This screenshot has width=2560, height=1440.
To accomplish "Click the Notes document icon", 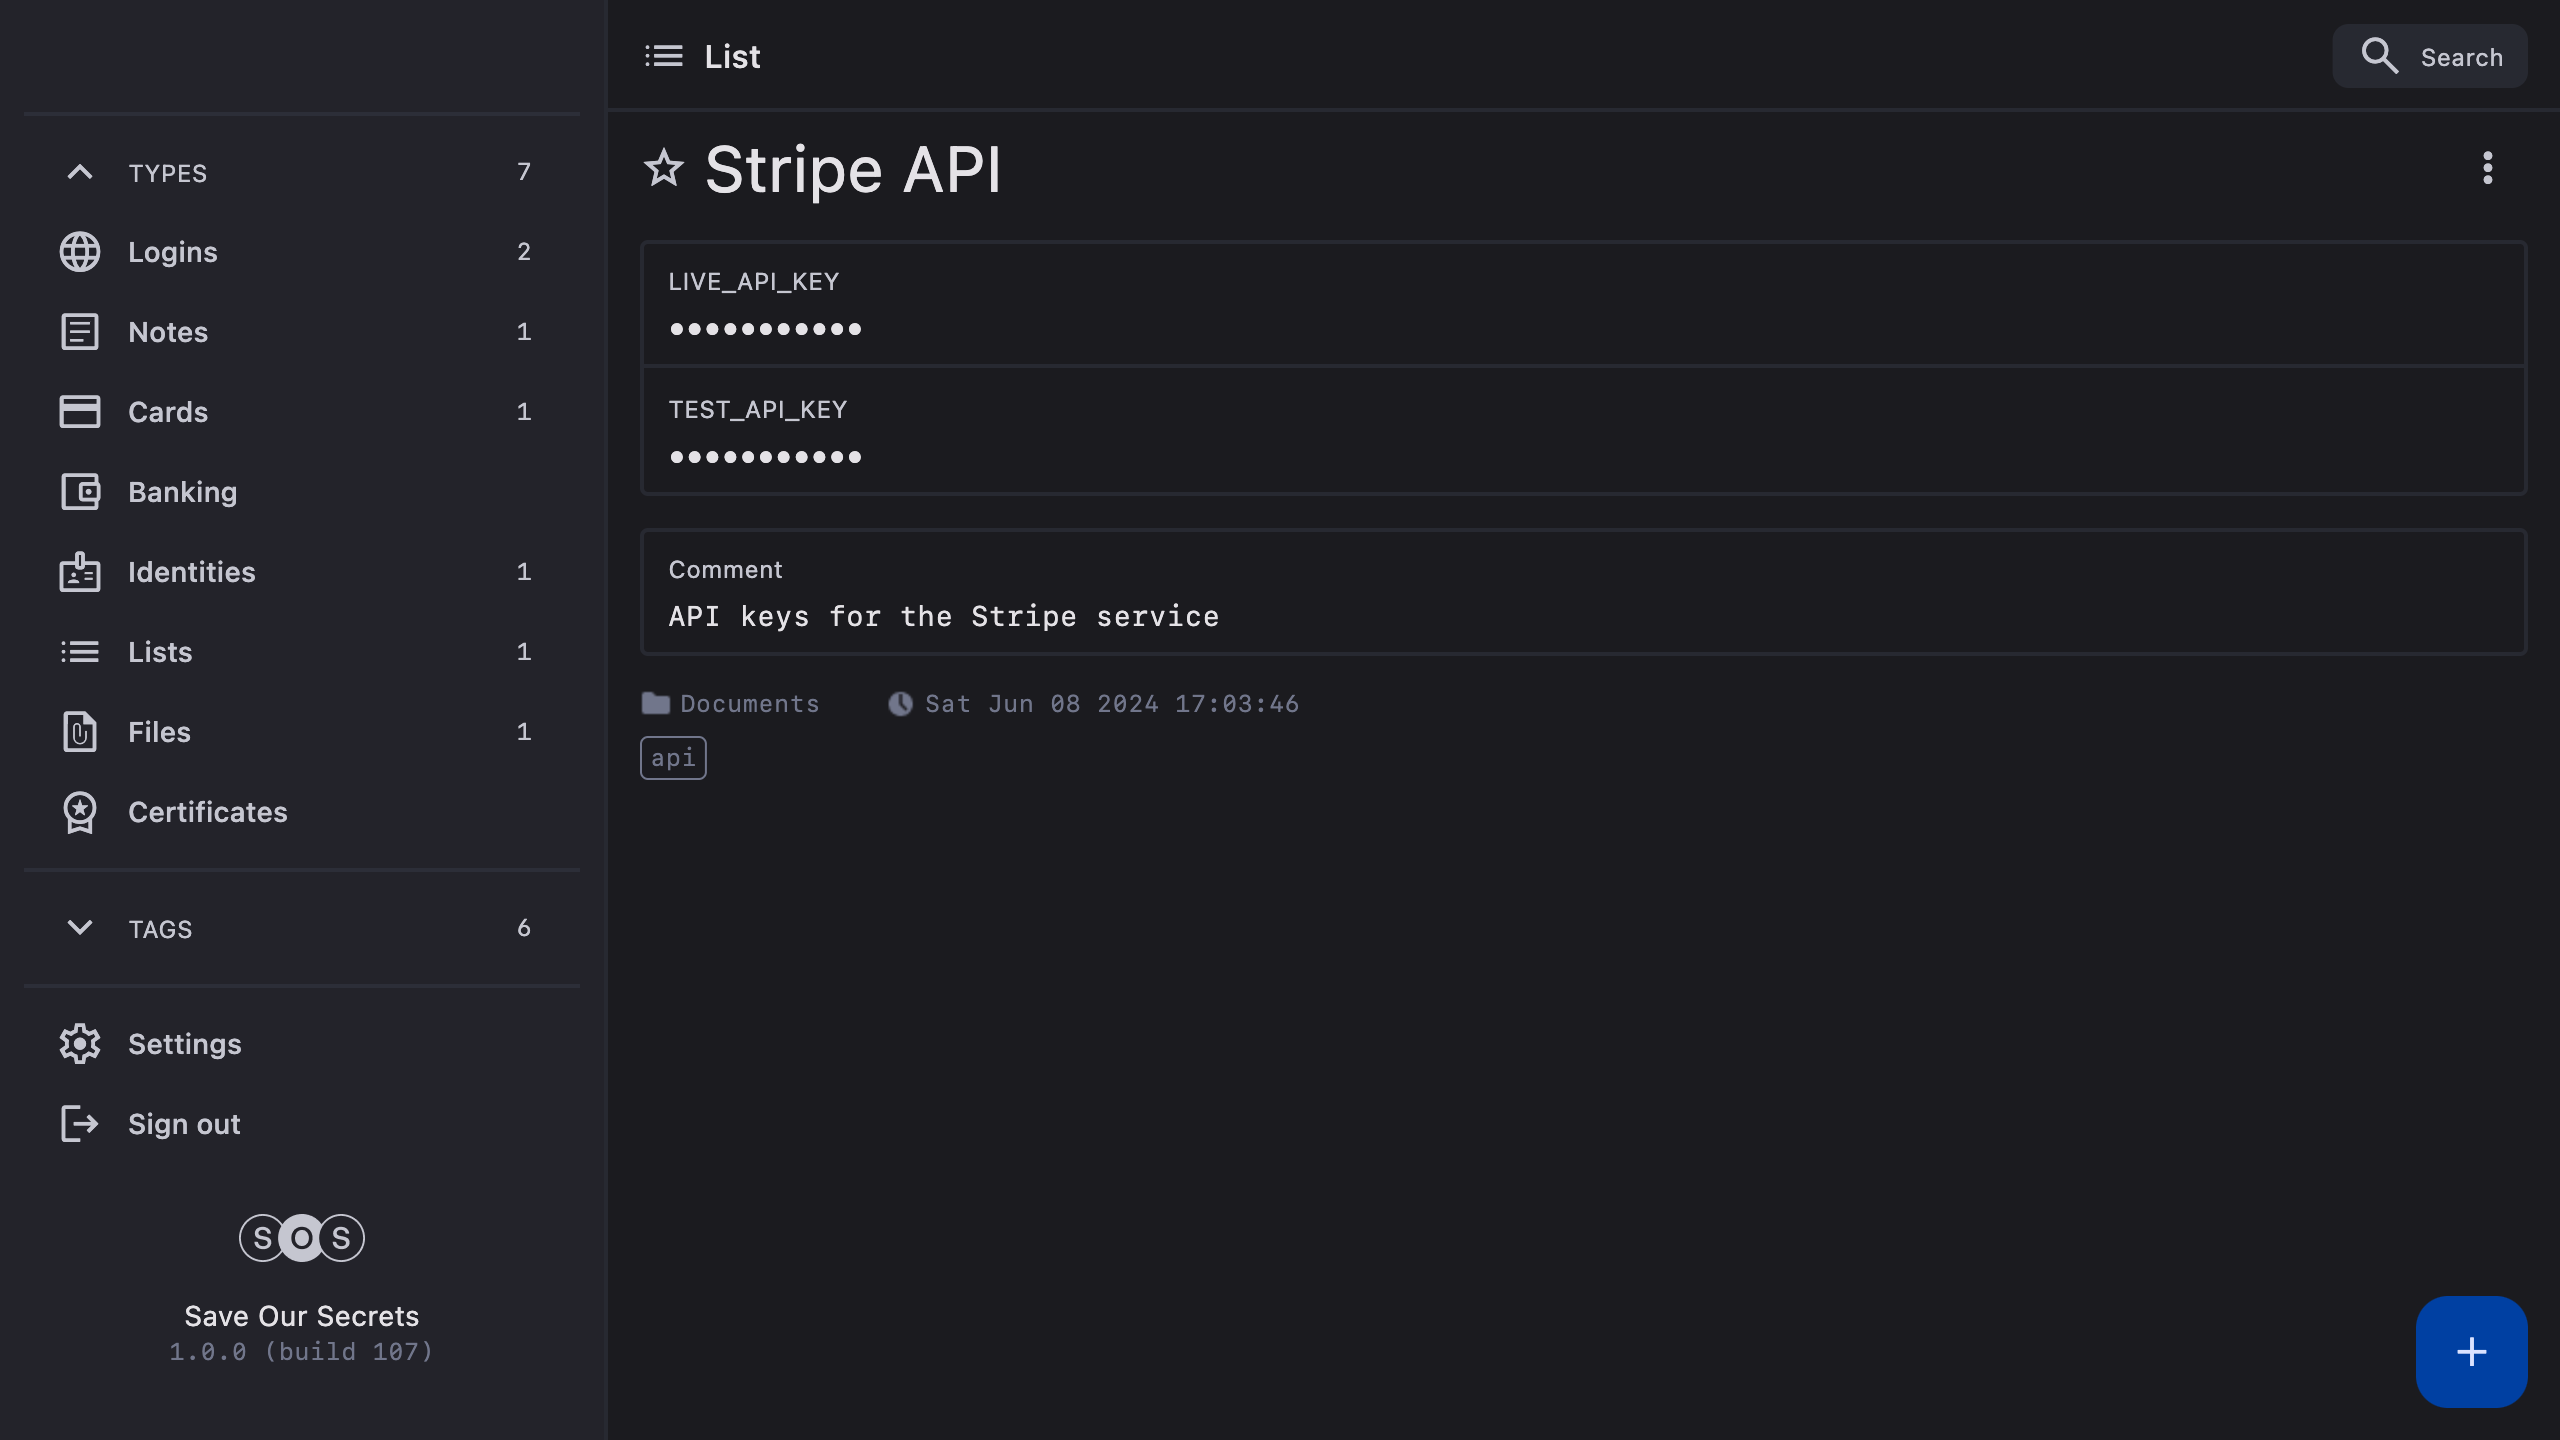I will pos(80,332).
